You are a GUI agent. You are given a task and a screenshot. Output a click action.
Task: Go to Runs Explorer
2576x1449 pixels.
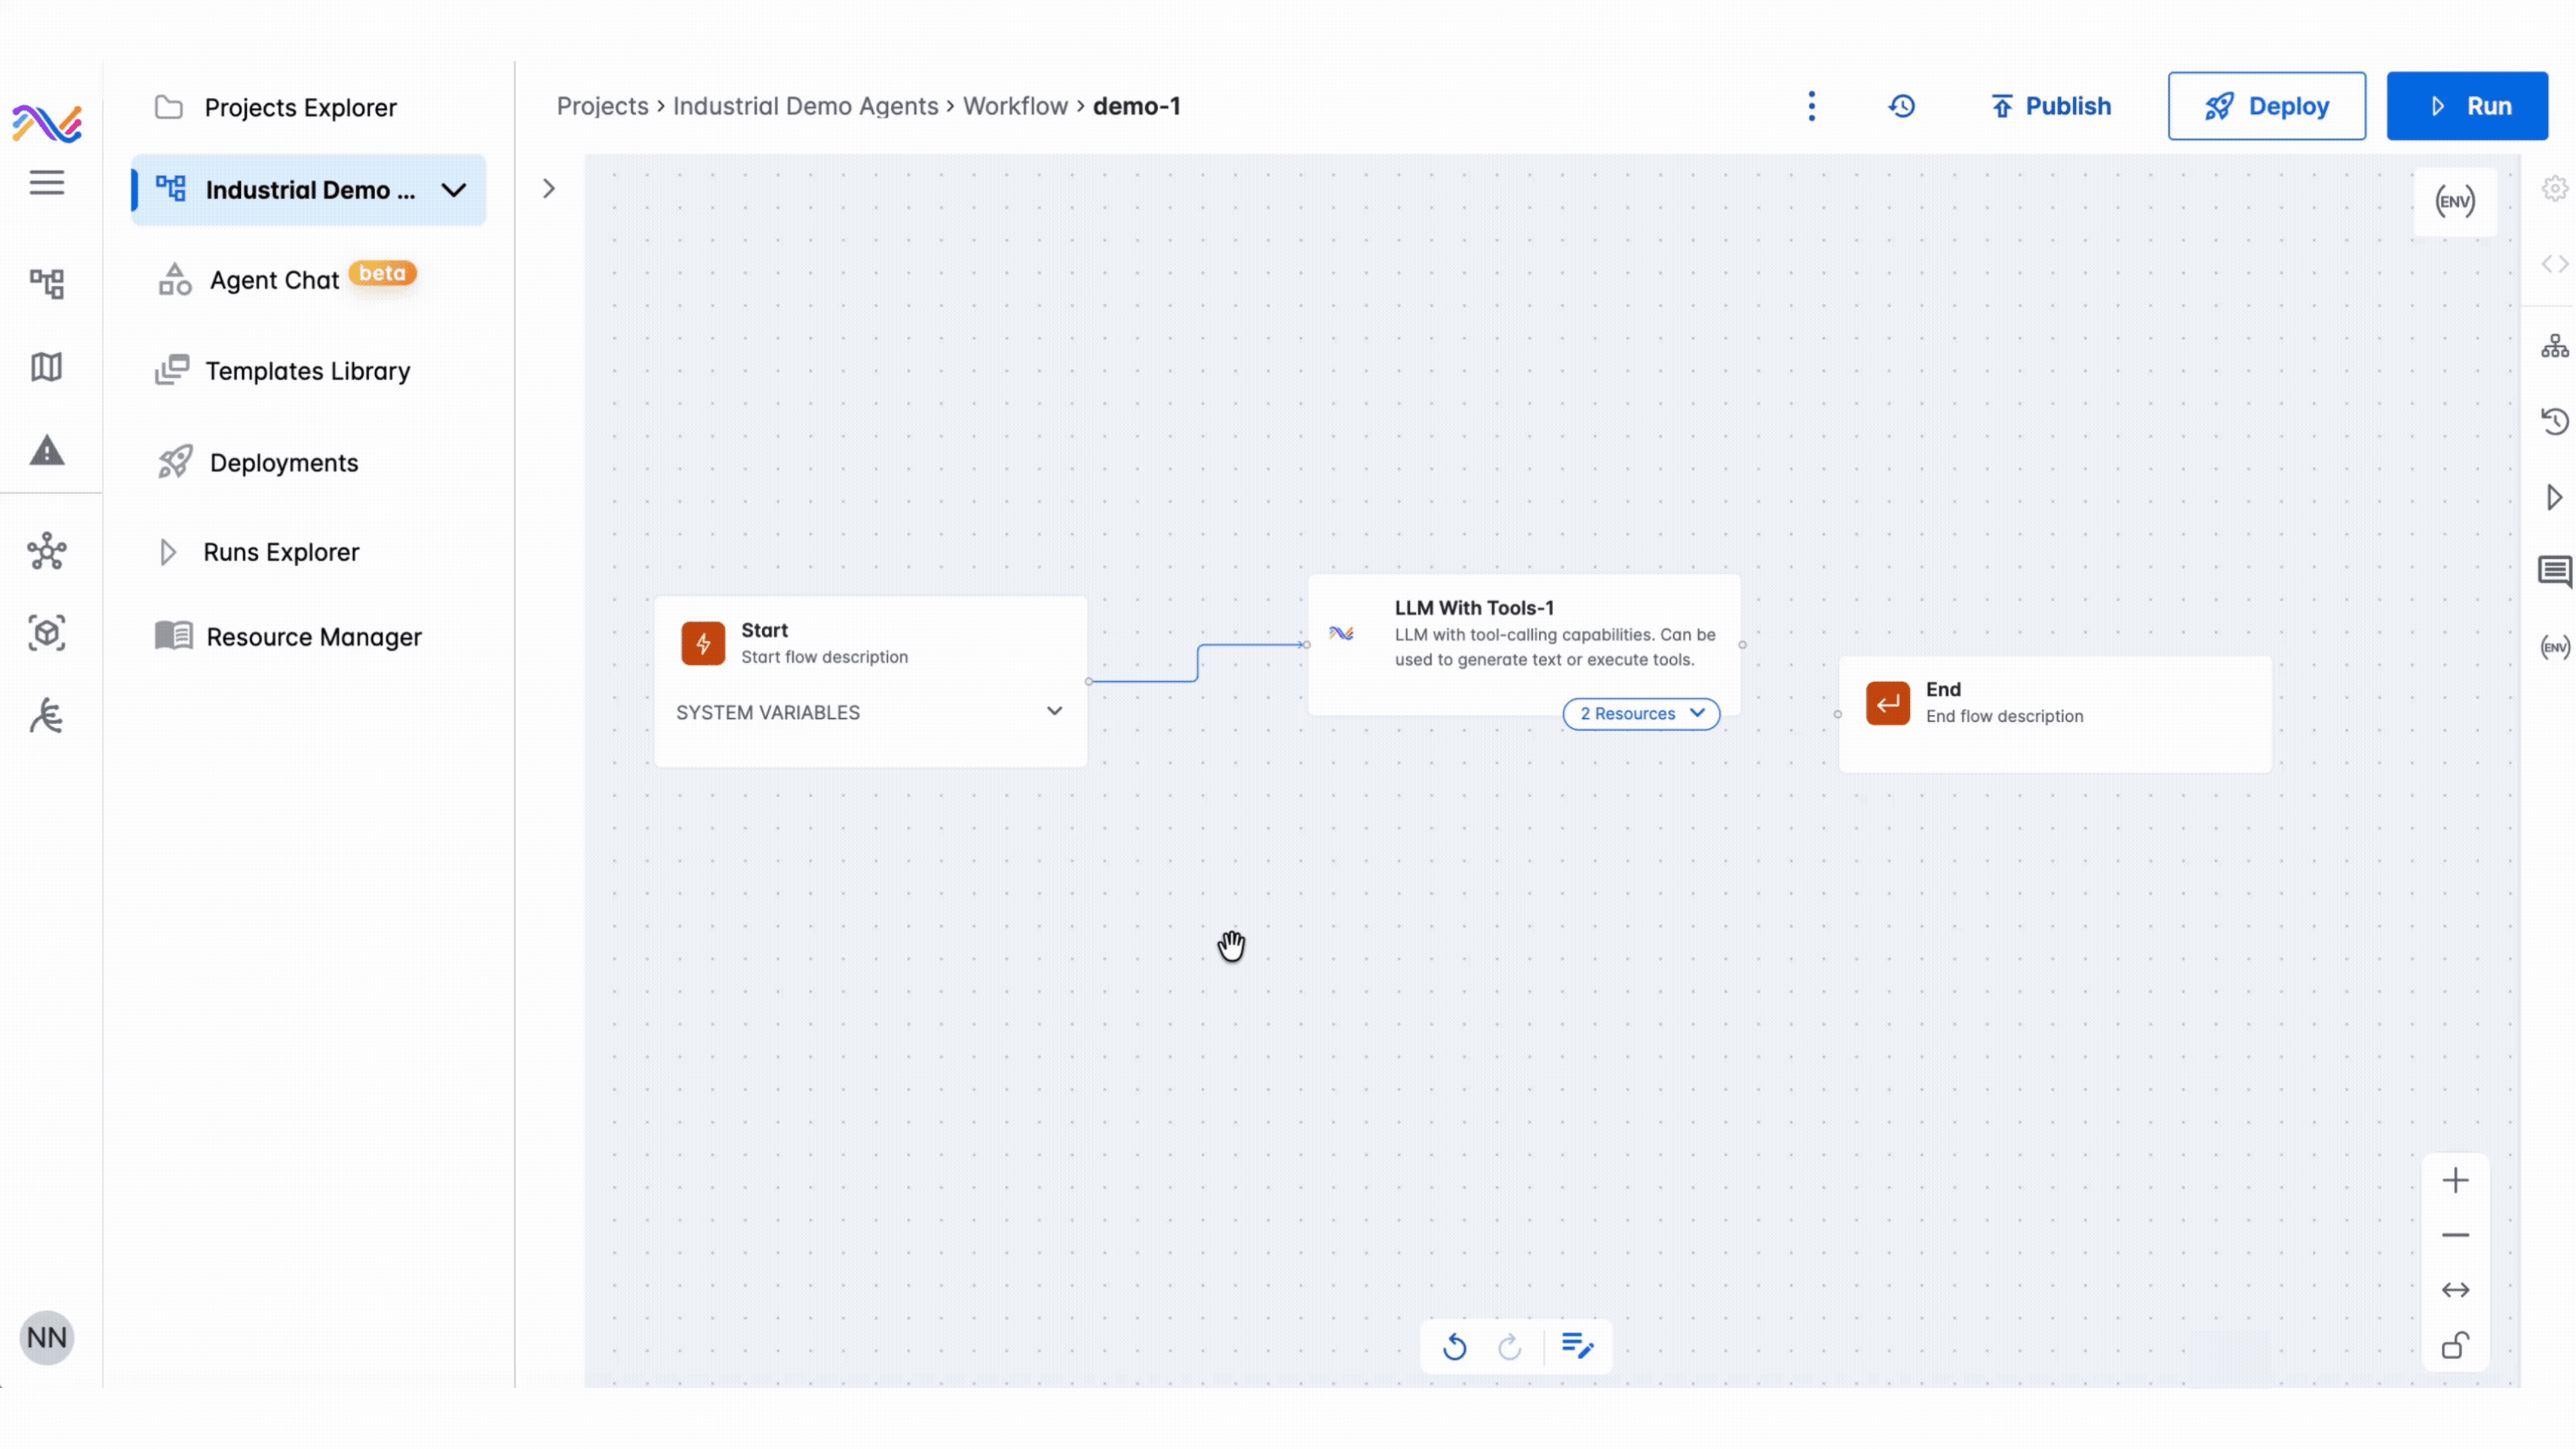pos(281,552)
